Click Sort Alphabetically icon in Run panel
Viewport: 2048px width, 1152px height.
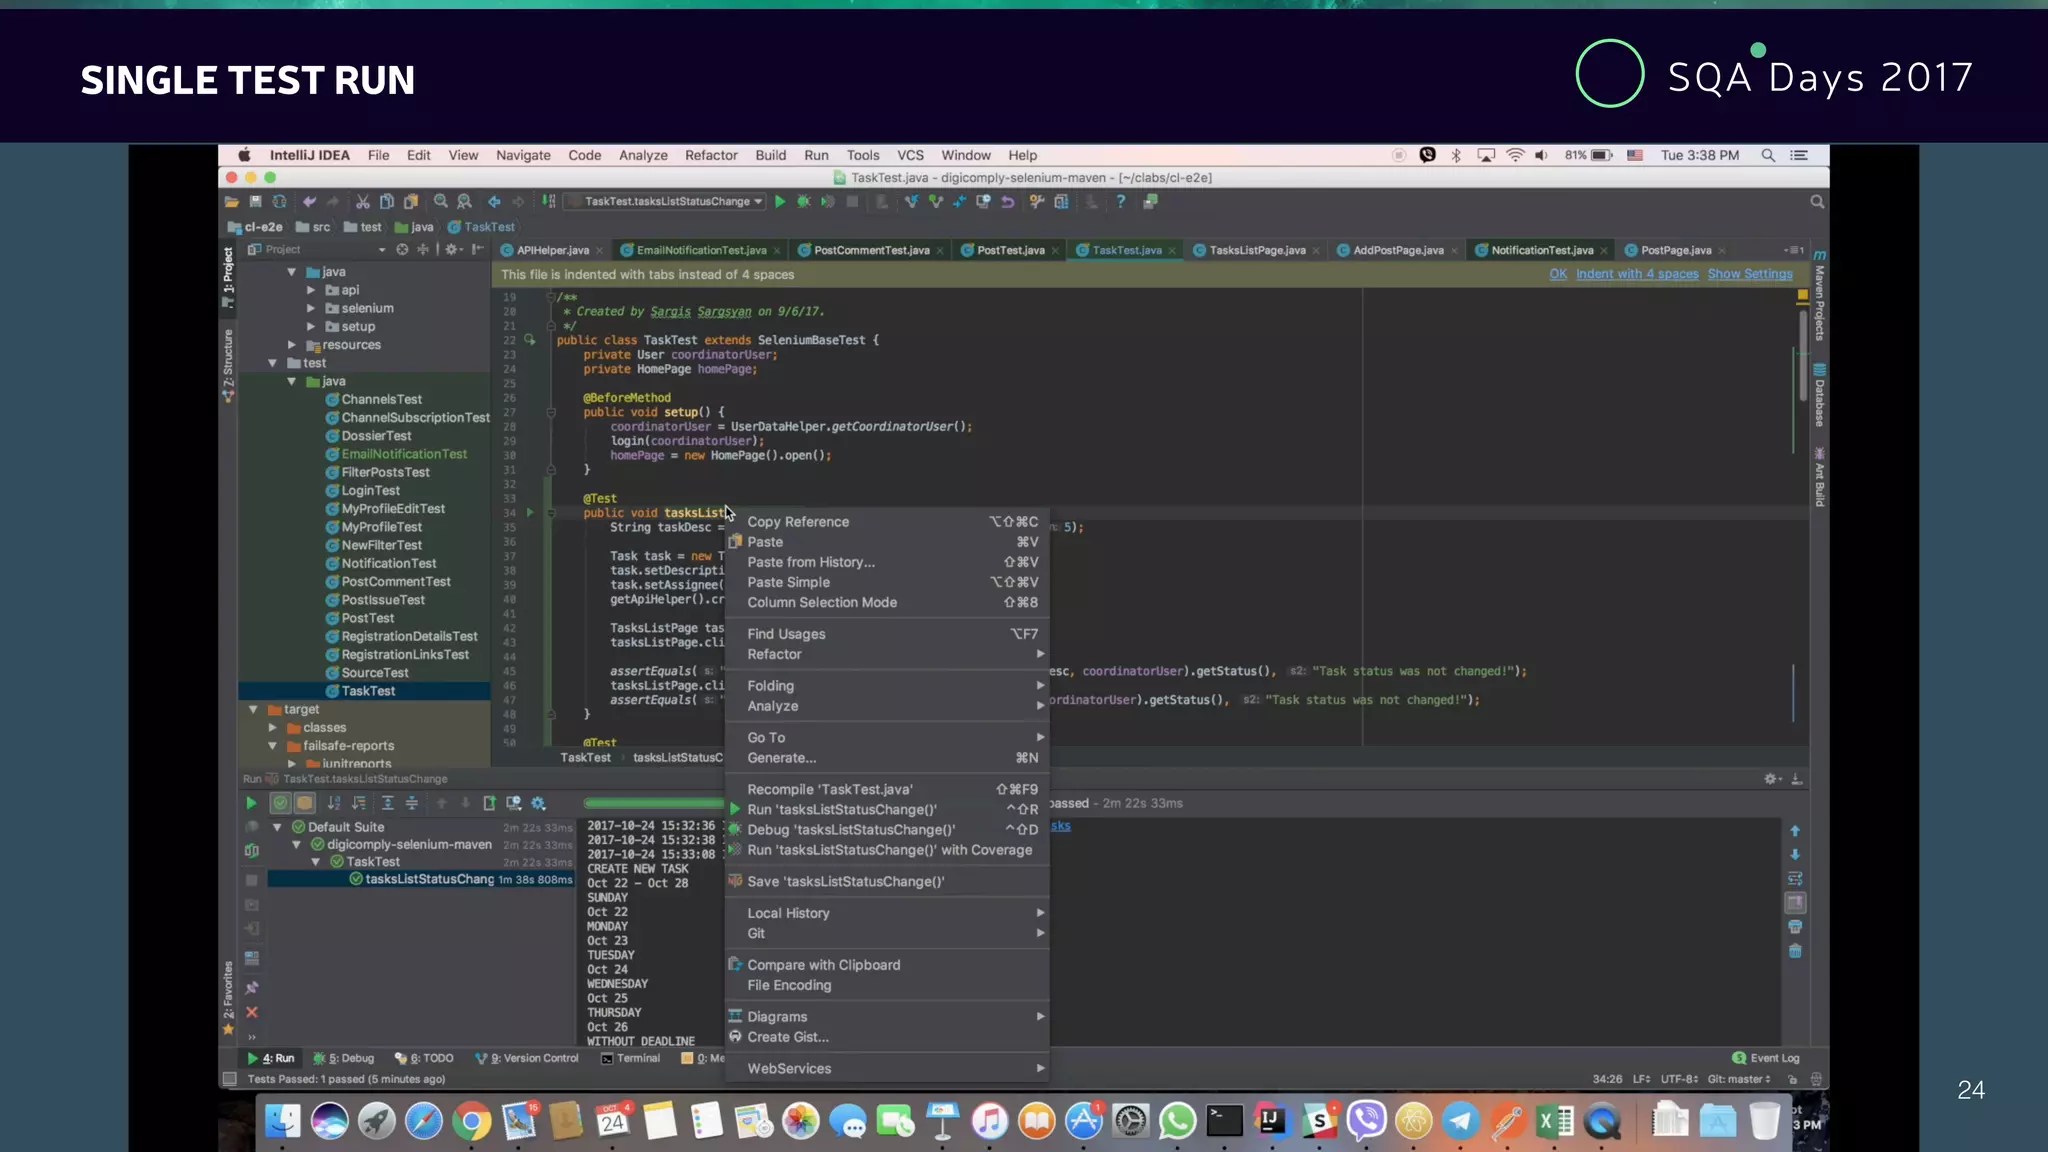pyautogui.click(x=334, y=803)
